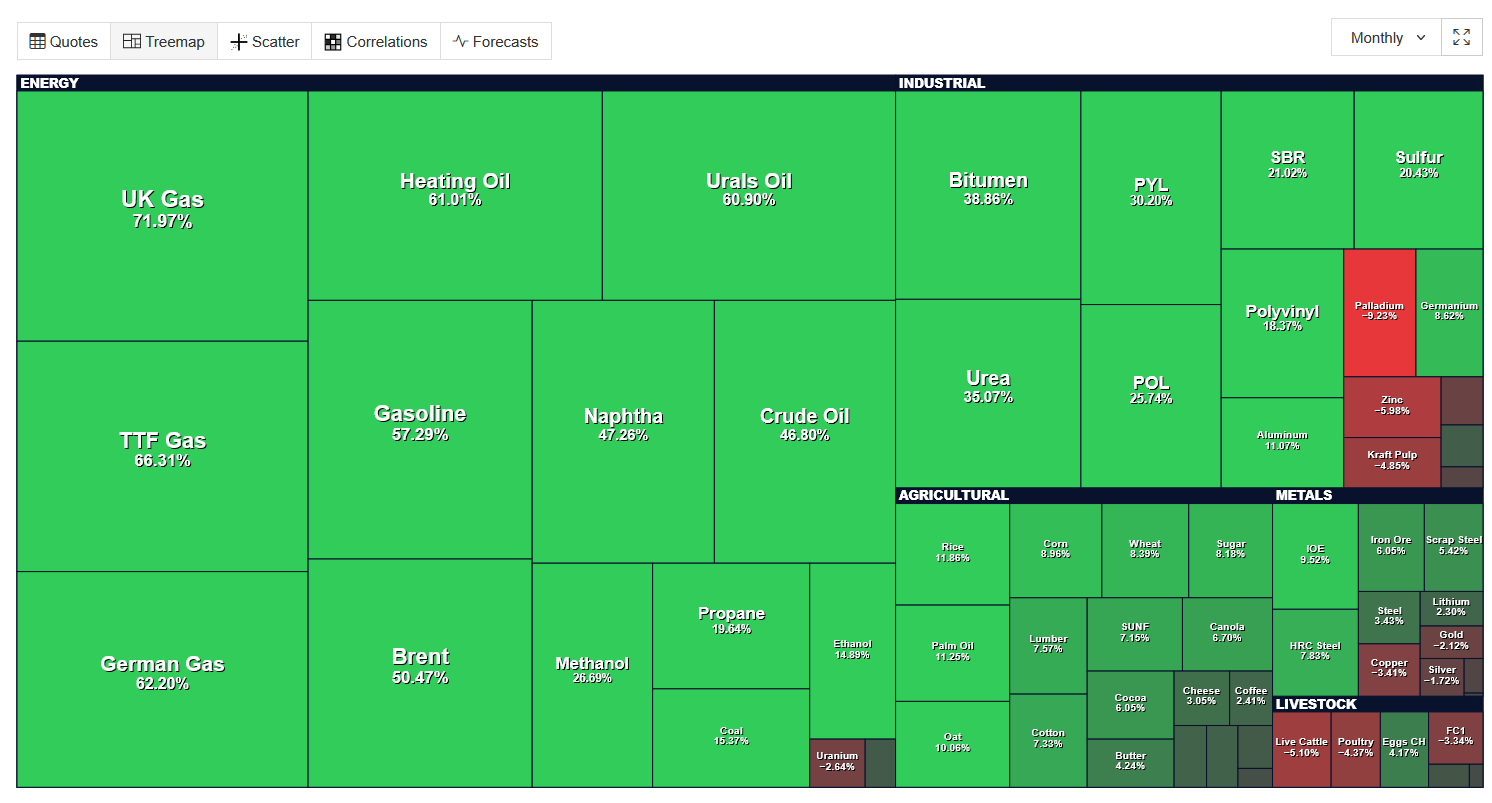
Task: Select the Urea tile
Action: point(988,393)
